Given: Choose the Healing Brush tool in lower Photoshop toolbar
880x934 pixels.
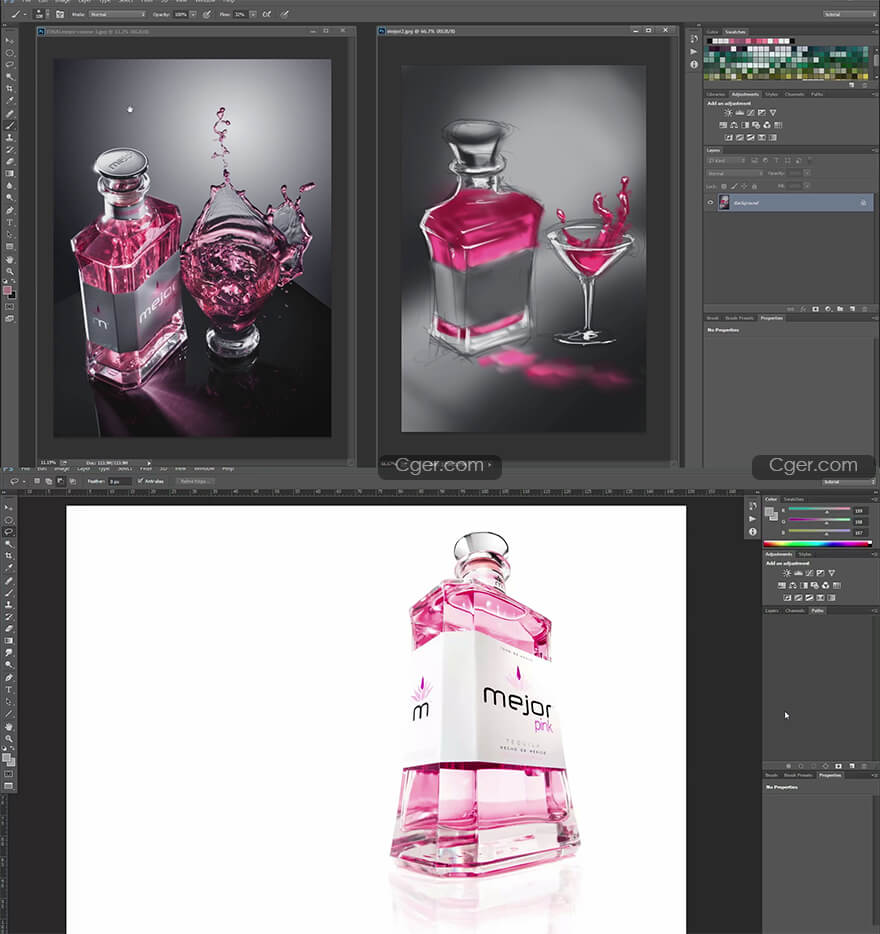Looking at the screenshot, I should [x=9, y=580].
